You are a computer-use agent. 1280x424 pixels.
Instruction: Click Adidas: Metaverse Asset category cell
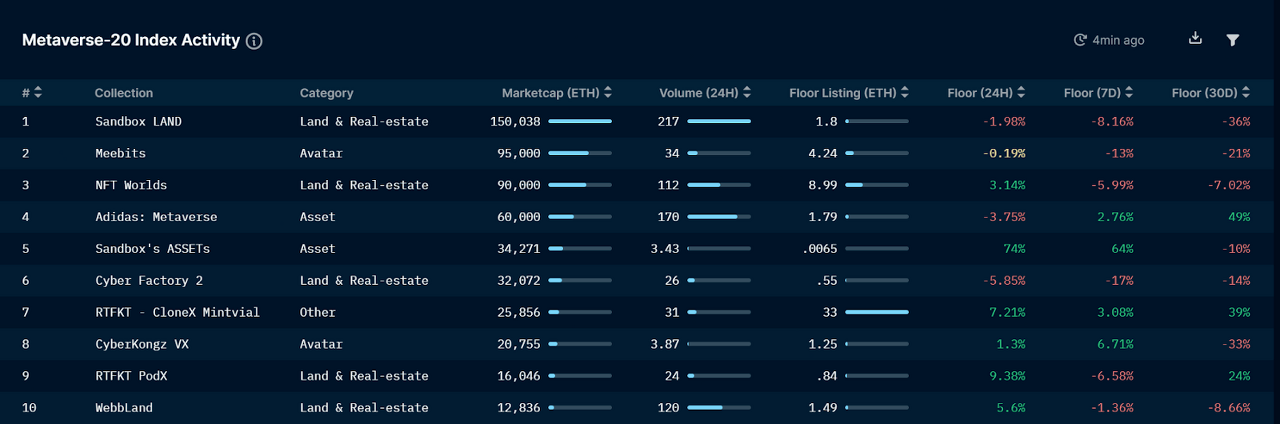pos(318,217)
